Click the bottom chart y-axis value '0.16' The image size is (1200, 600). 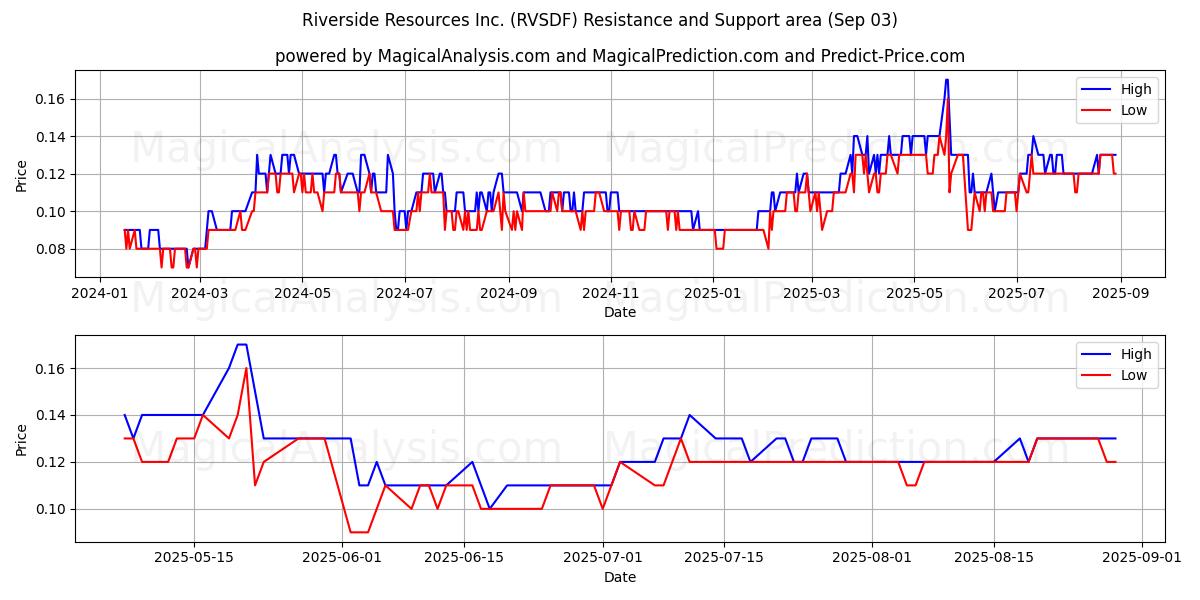pos(52,369)
